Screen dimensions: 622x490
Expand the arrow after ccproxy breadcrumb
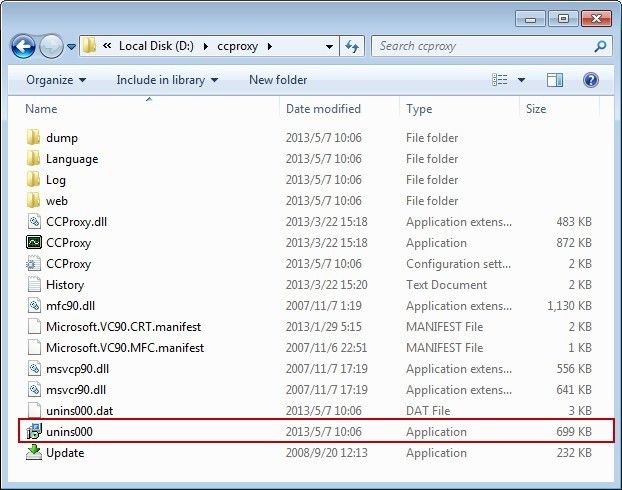[x=270, y=46]
